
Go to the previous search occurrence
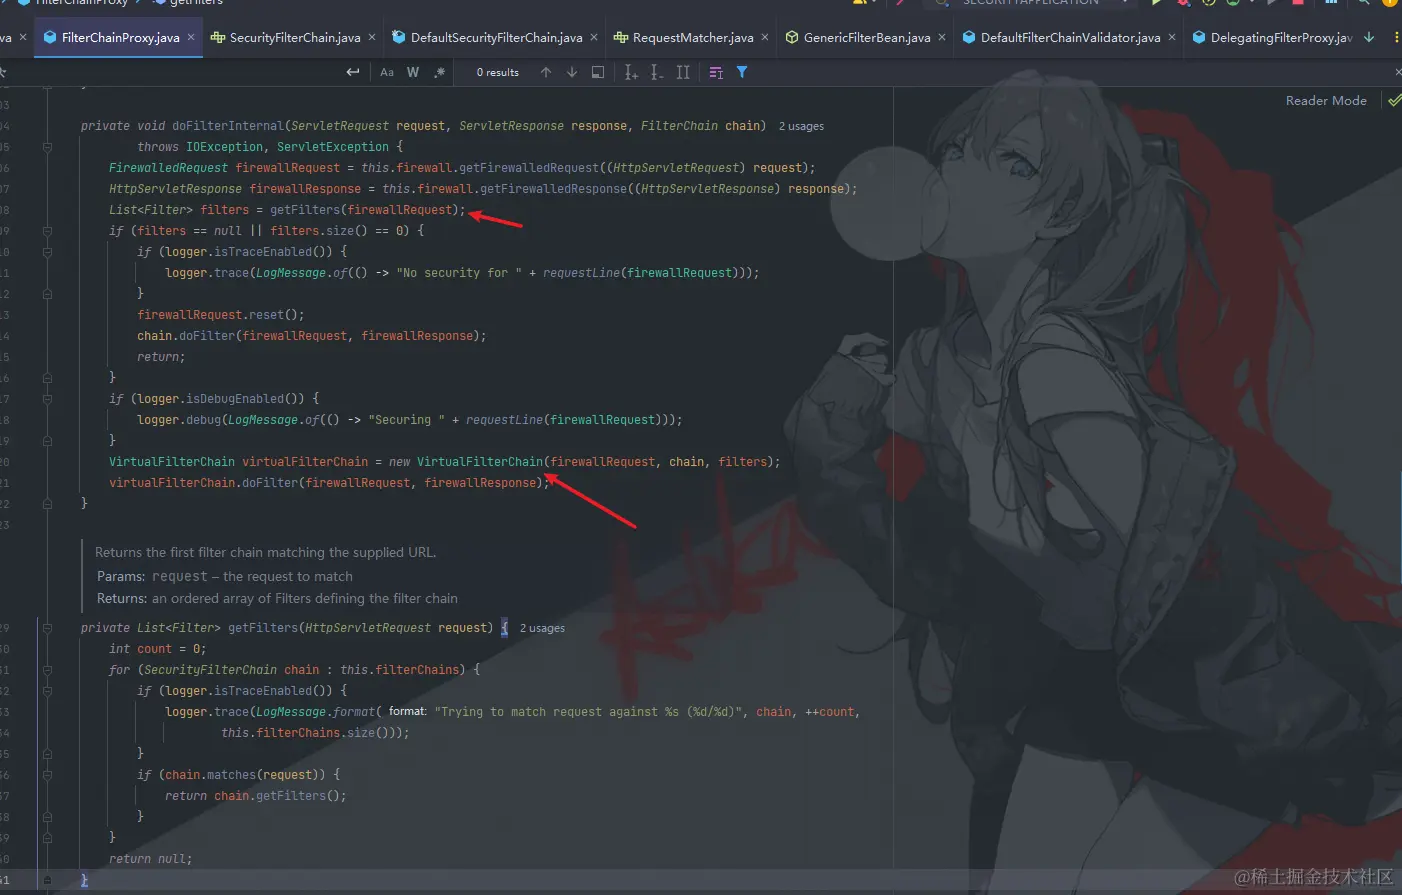coord(546,72)
